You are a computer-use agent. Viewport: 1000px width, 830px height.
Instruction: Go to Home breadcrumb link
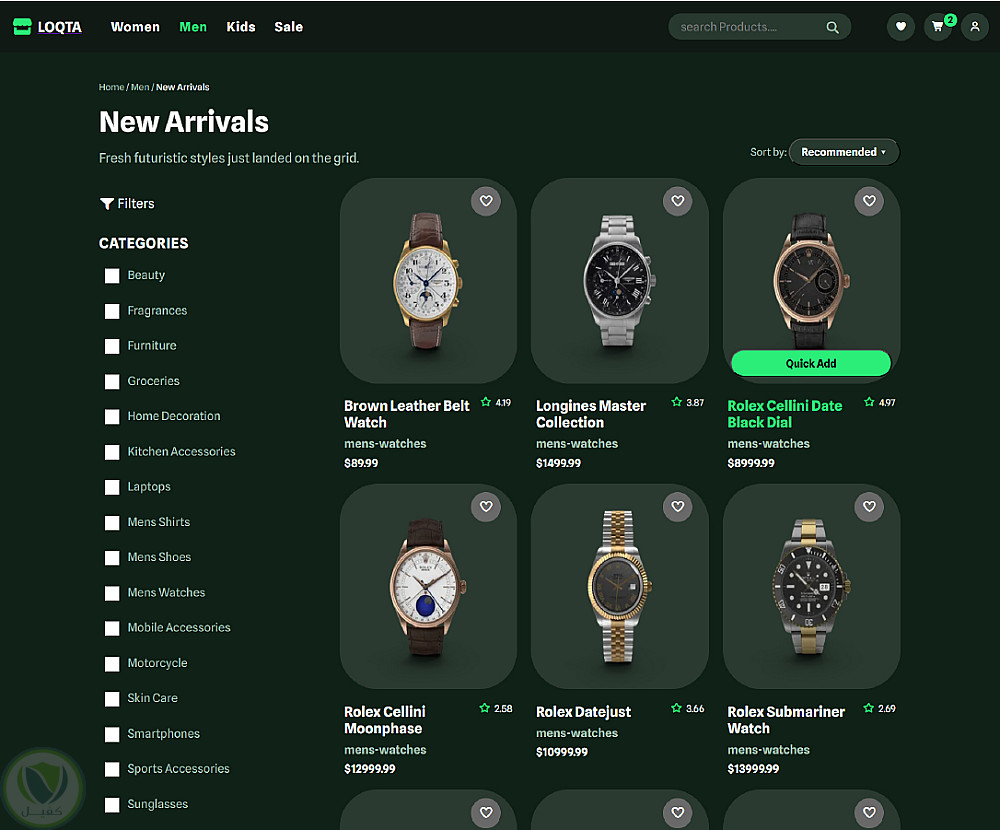[111, 87]
